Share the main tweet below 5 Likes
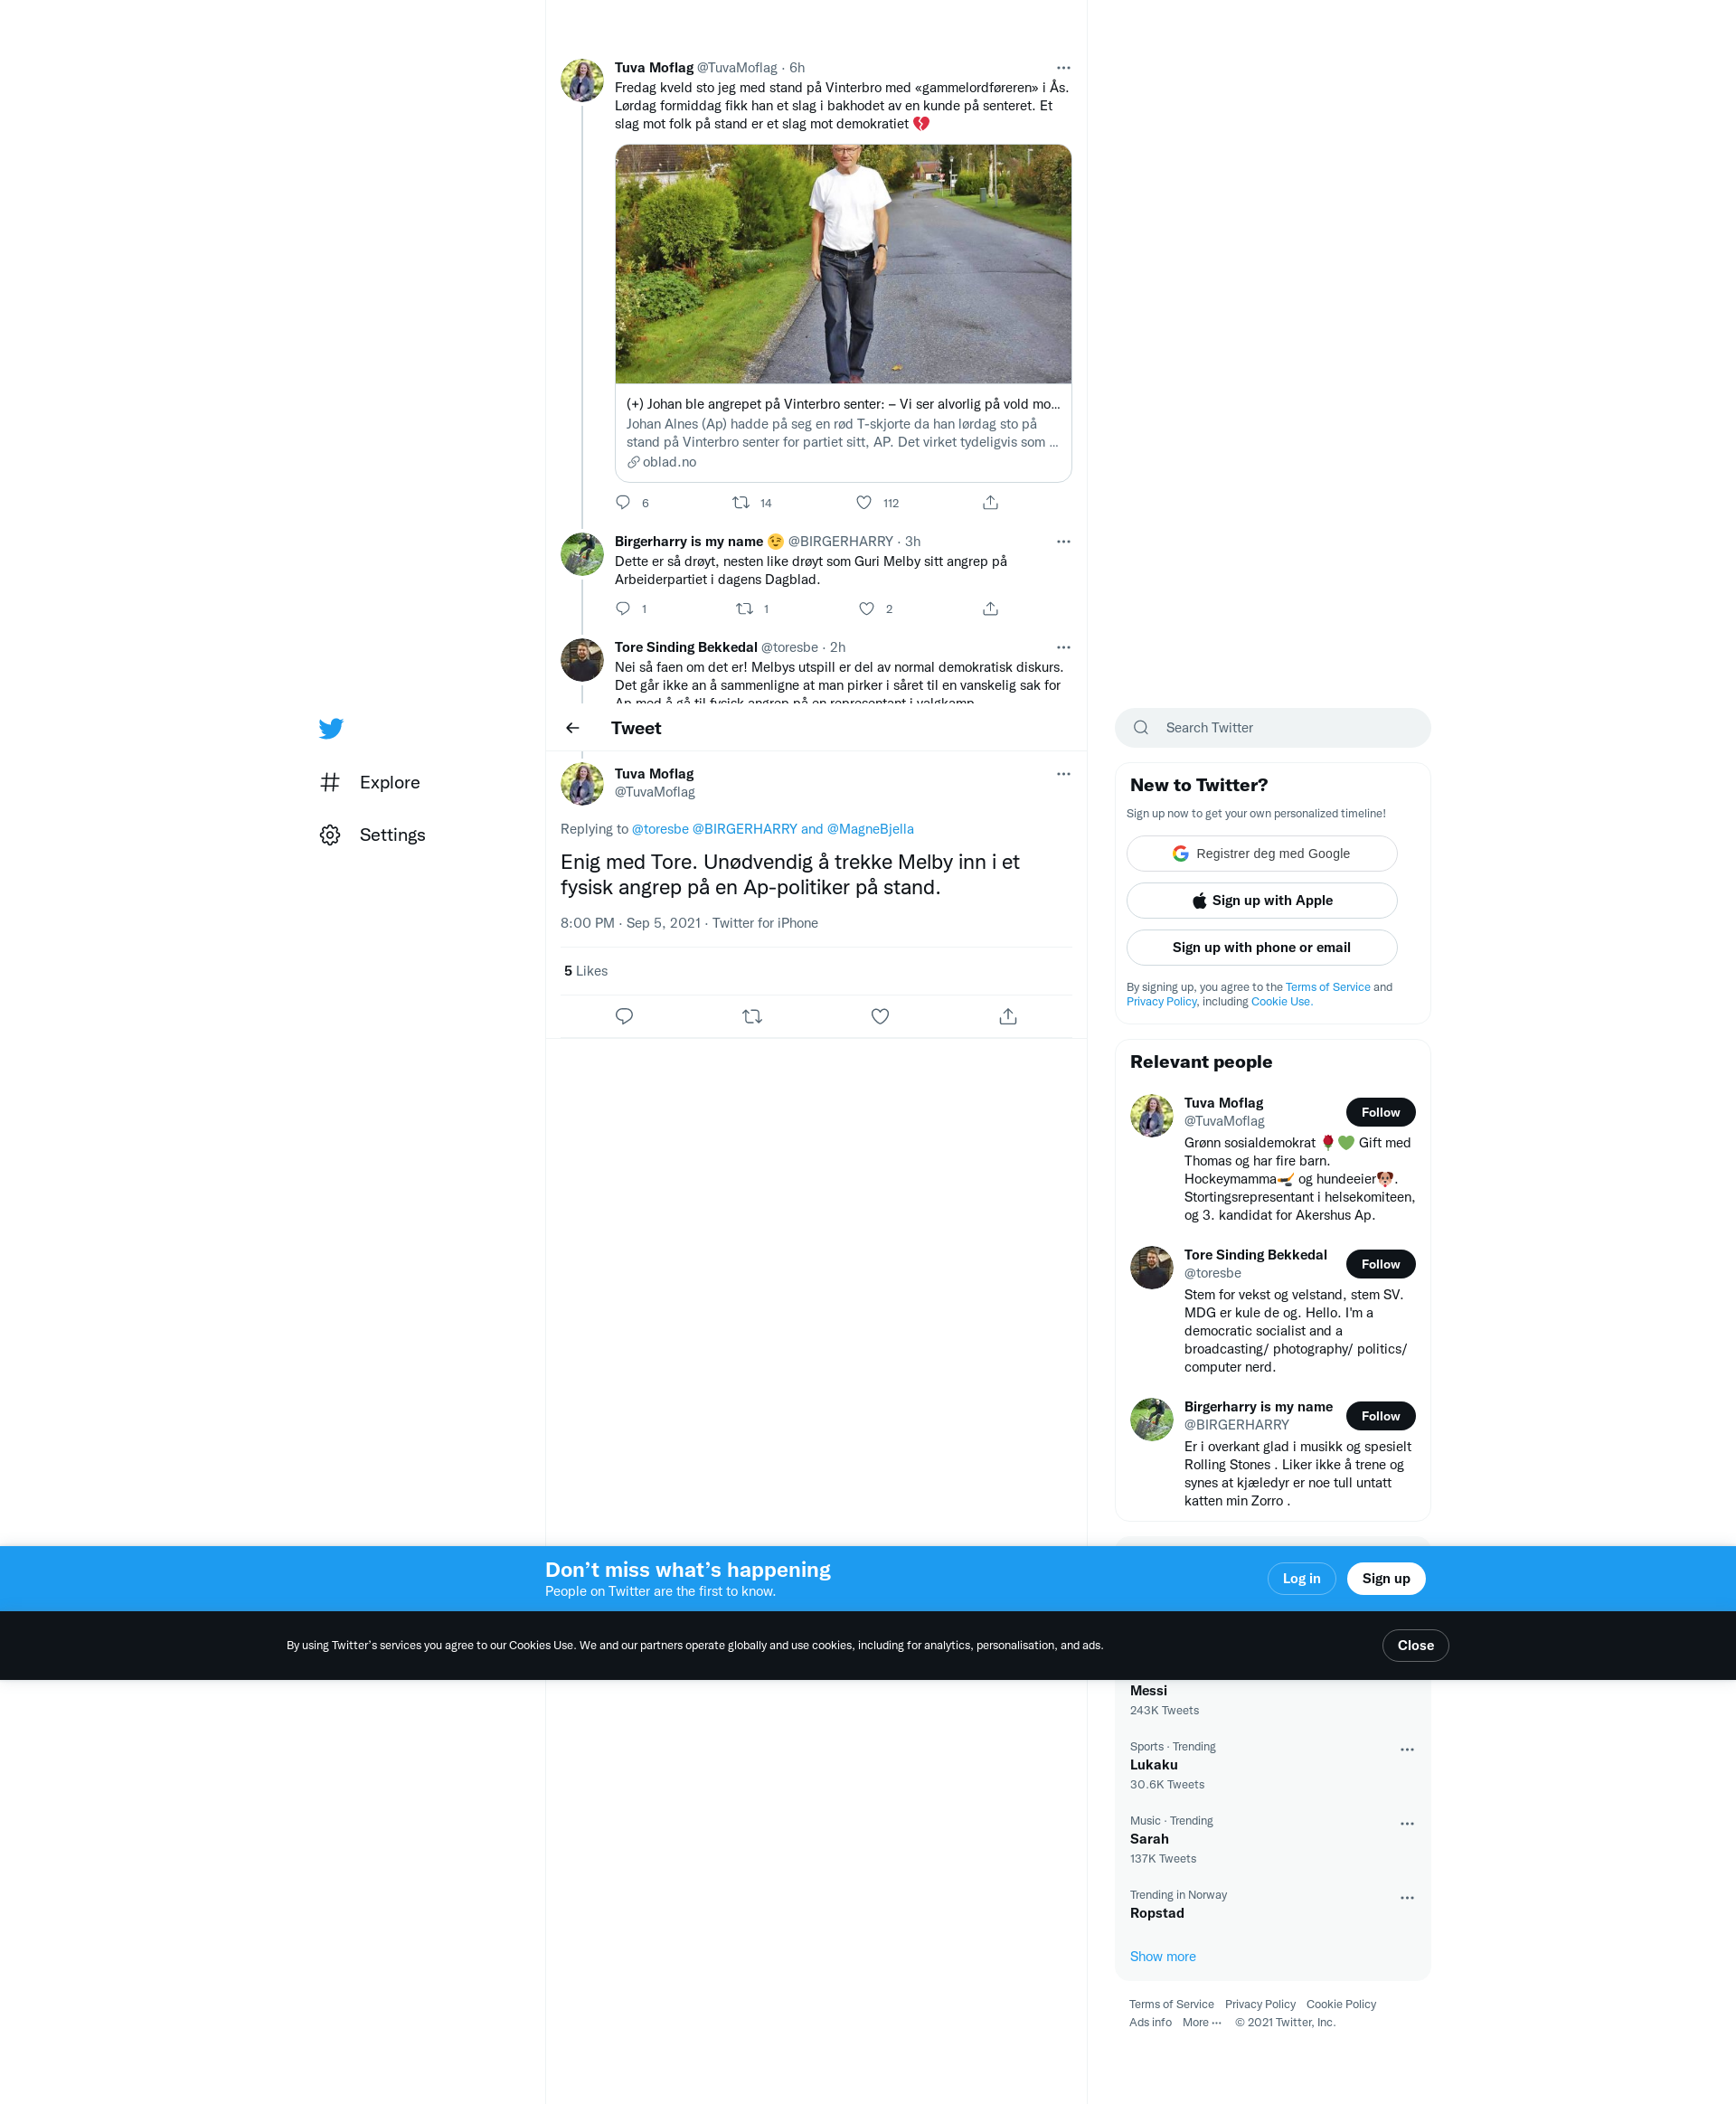Screen dimensions: 1736x2104 coord(1008,1016)
